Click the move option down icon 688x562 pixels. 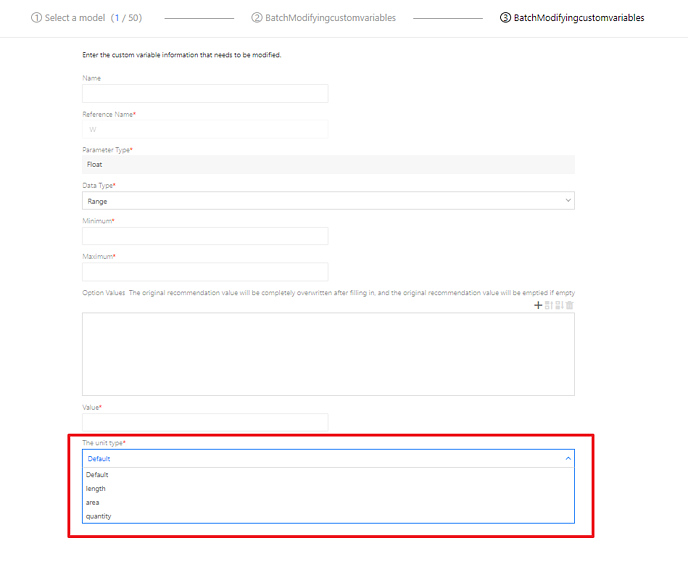pyautogui.click(x=559, y=305)
